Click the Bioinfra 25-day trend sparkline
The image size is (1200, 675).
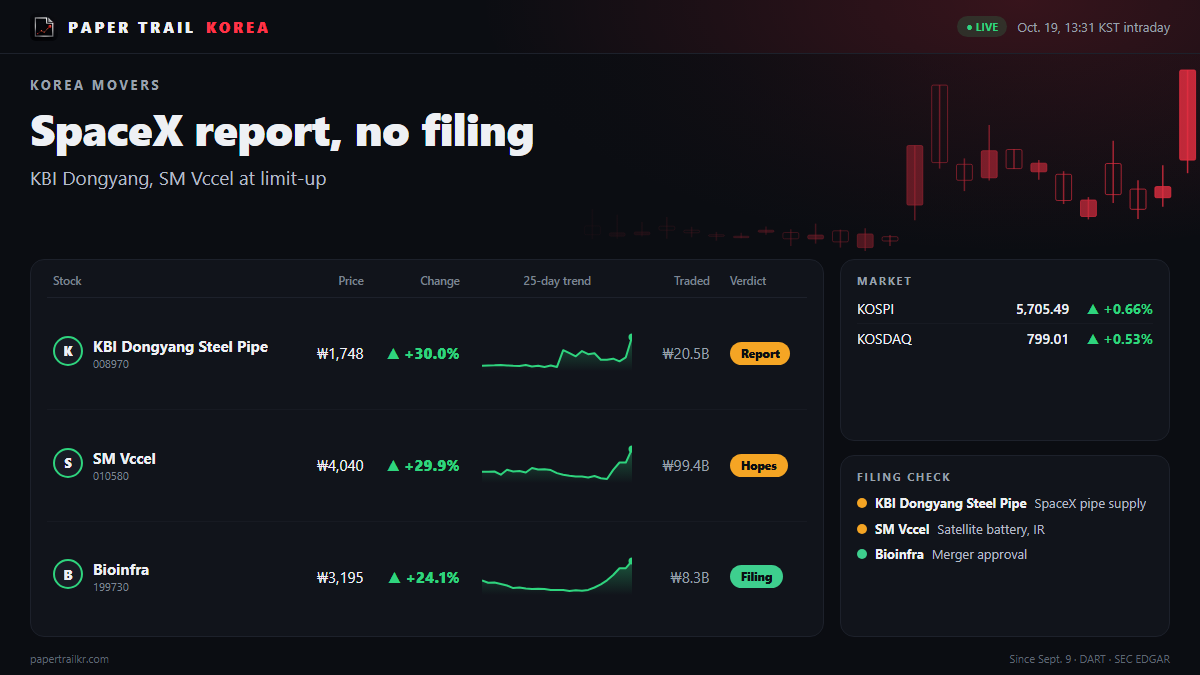click(x=557, y=576)
